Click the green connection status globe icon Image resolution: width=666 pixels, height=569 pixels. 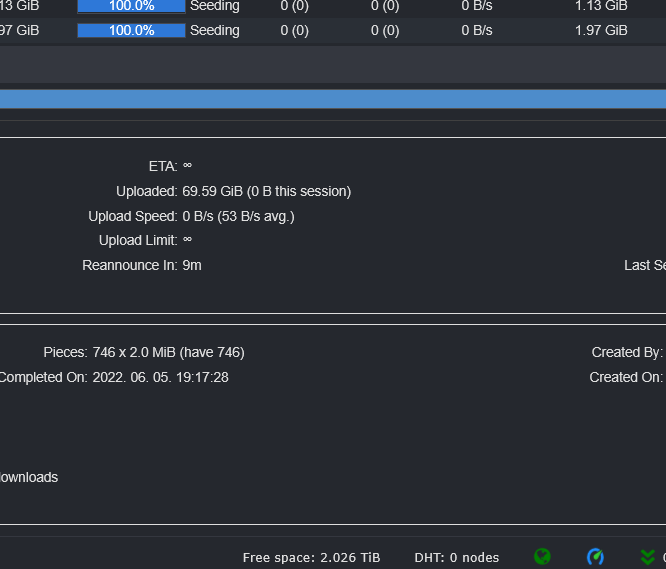coord(542,557)
